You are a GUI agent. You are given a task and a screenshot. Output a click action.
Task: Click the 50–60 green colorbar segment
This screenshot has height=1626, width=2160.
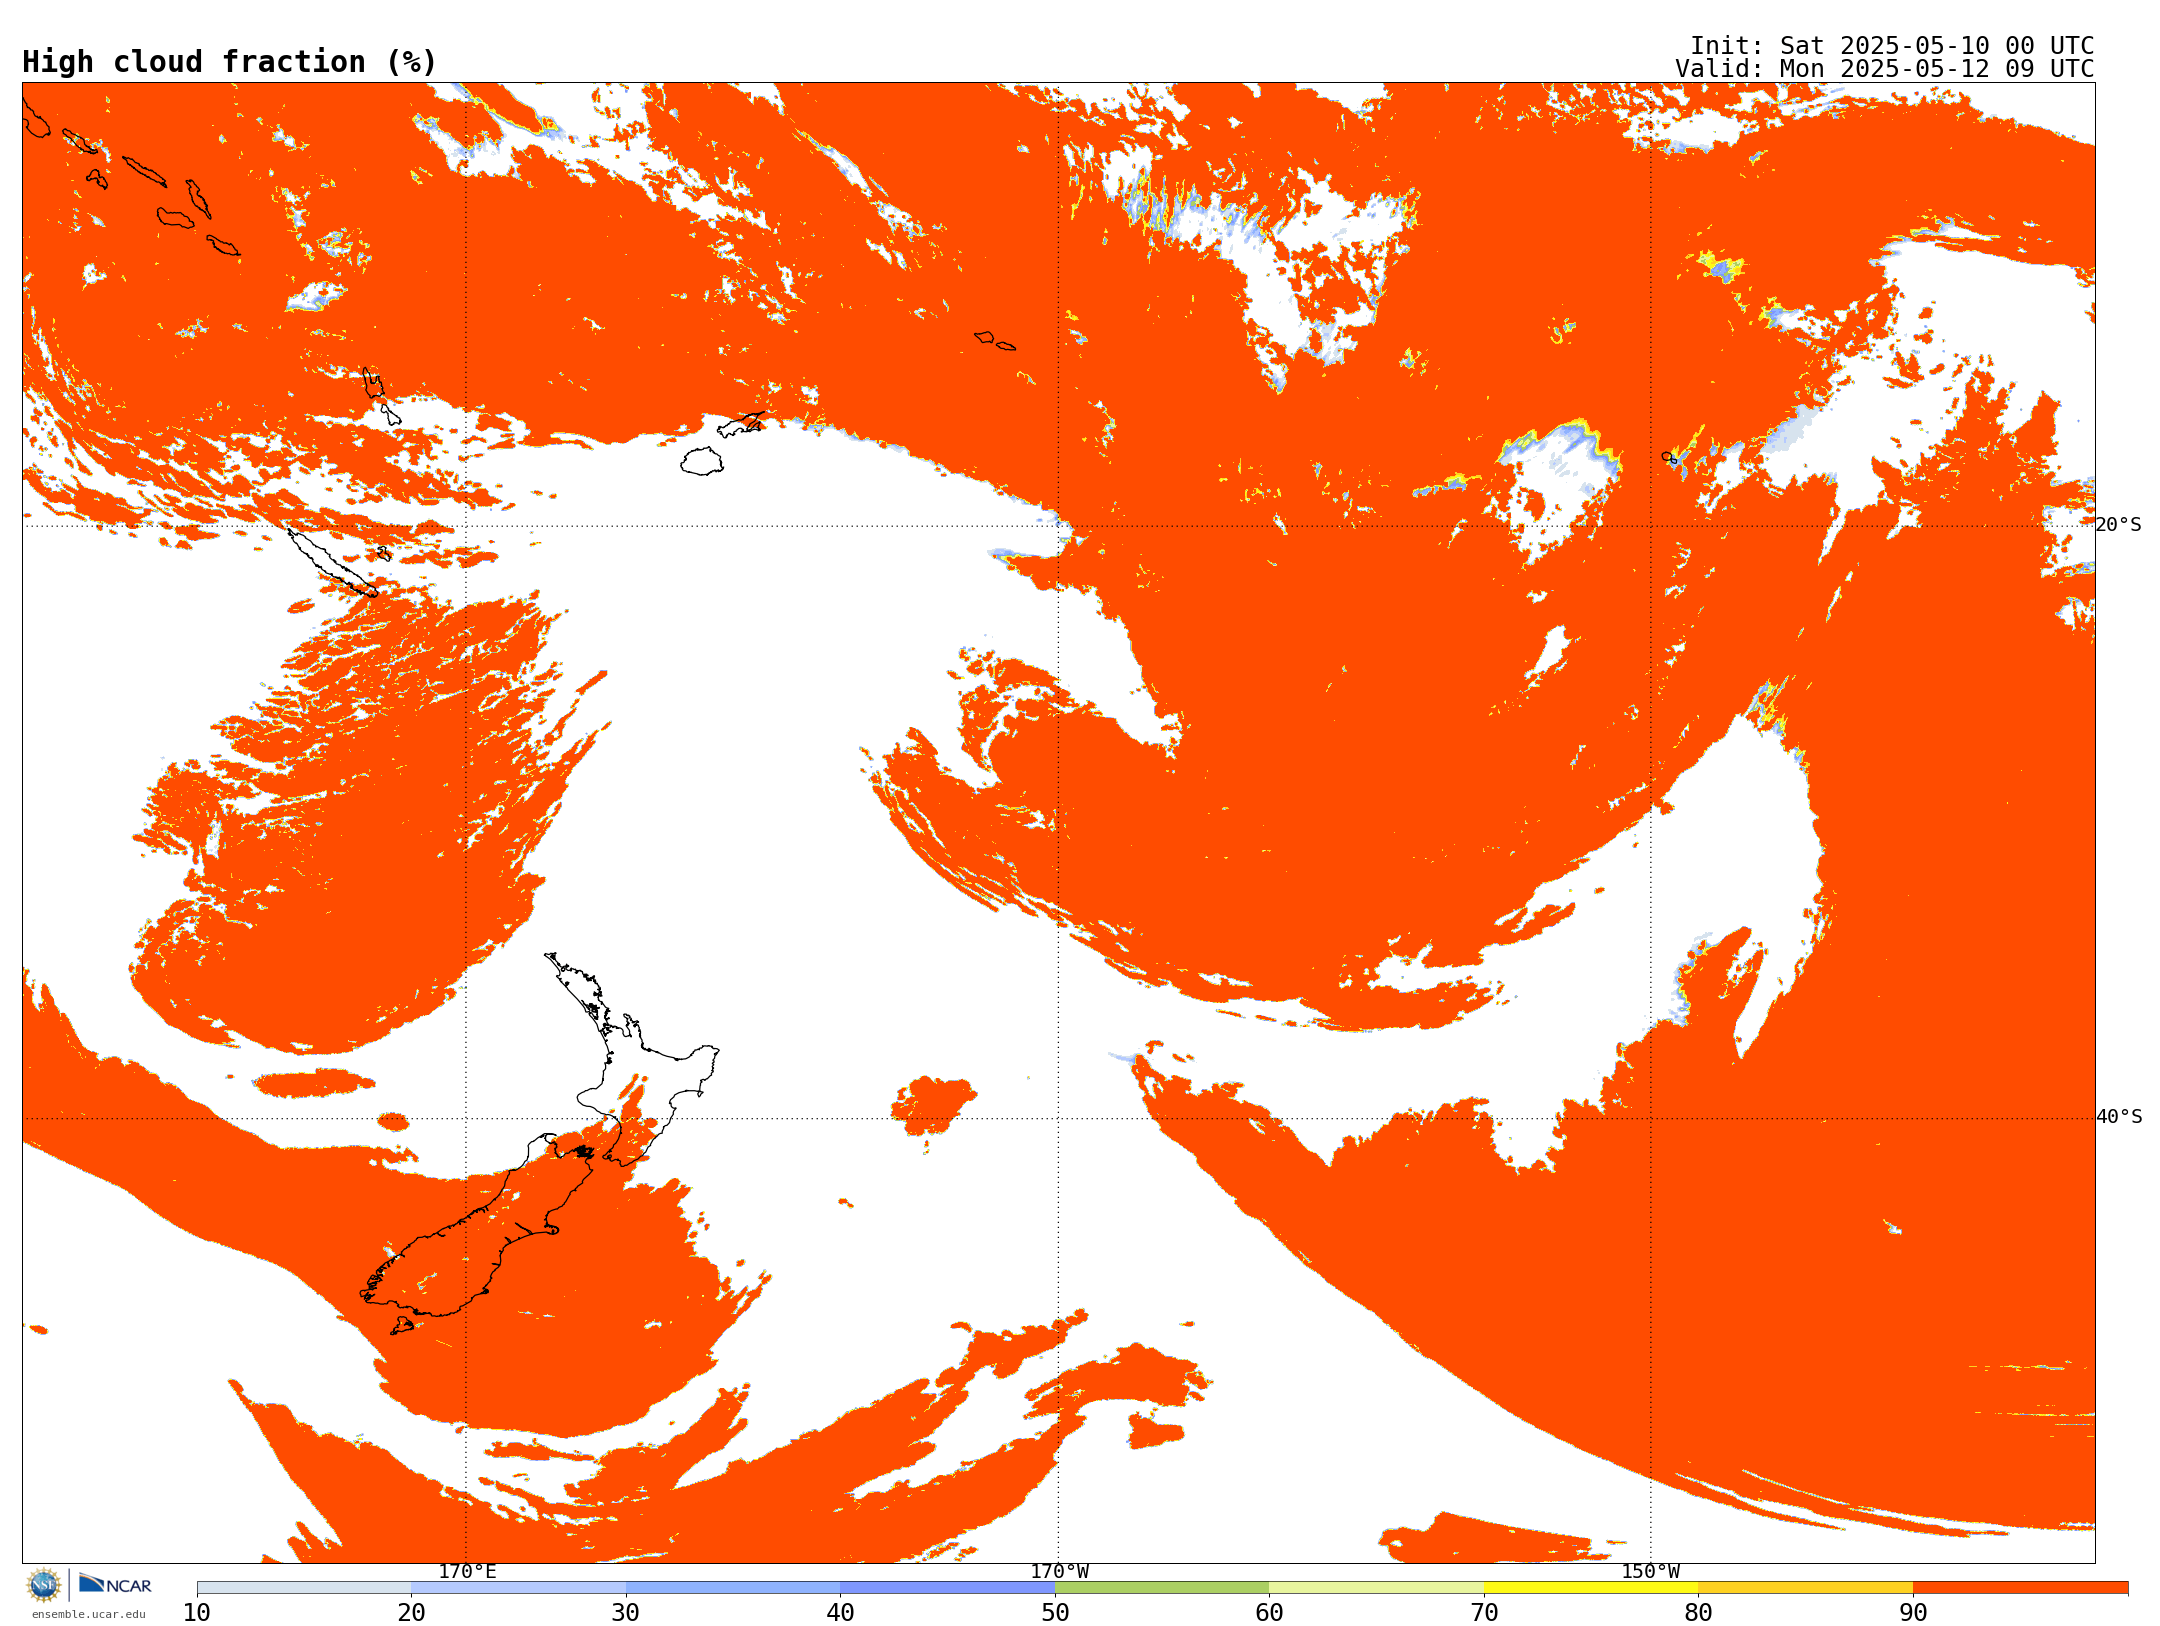coord(1162,1588)
